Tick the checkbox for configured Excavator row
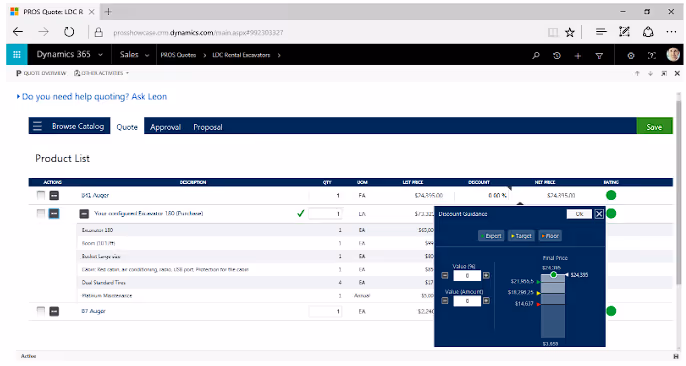 click(41, 213)
